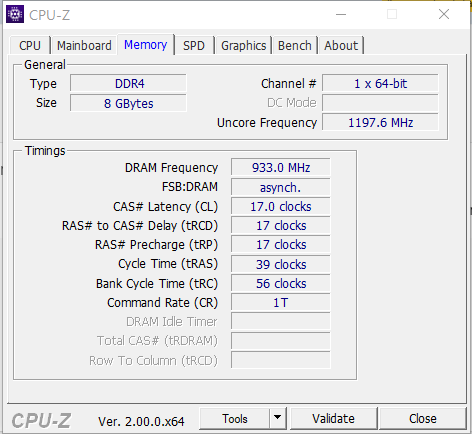Select the Bench tab

(295, 45)
